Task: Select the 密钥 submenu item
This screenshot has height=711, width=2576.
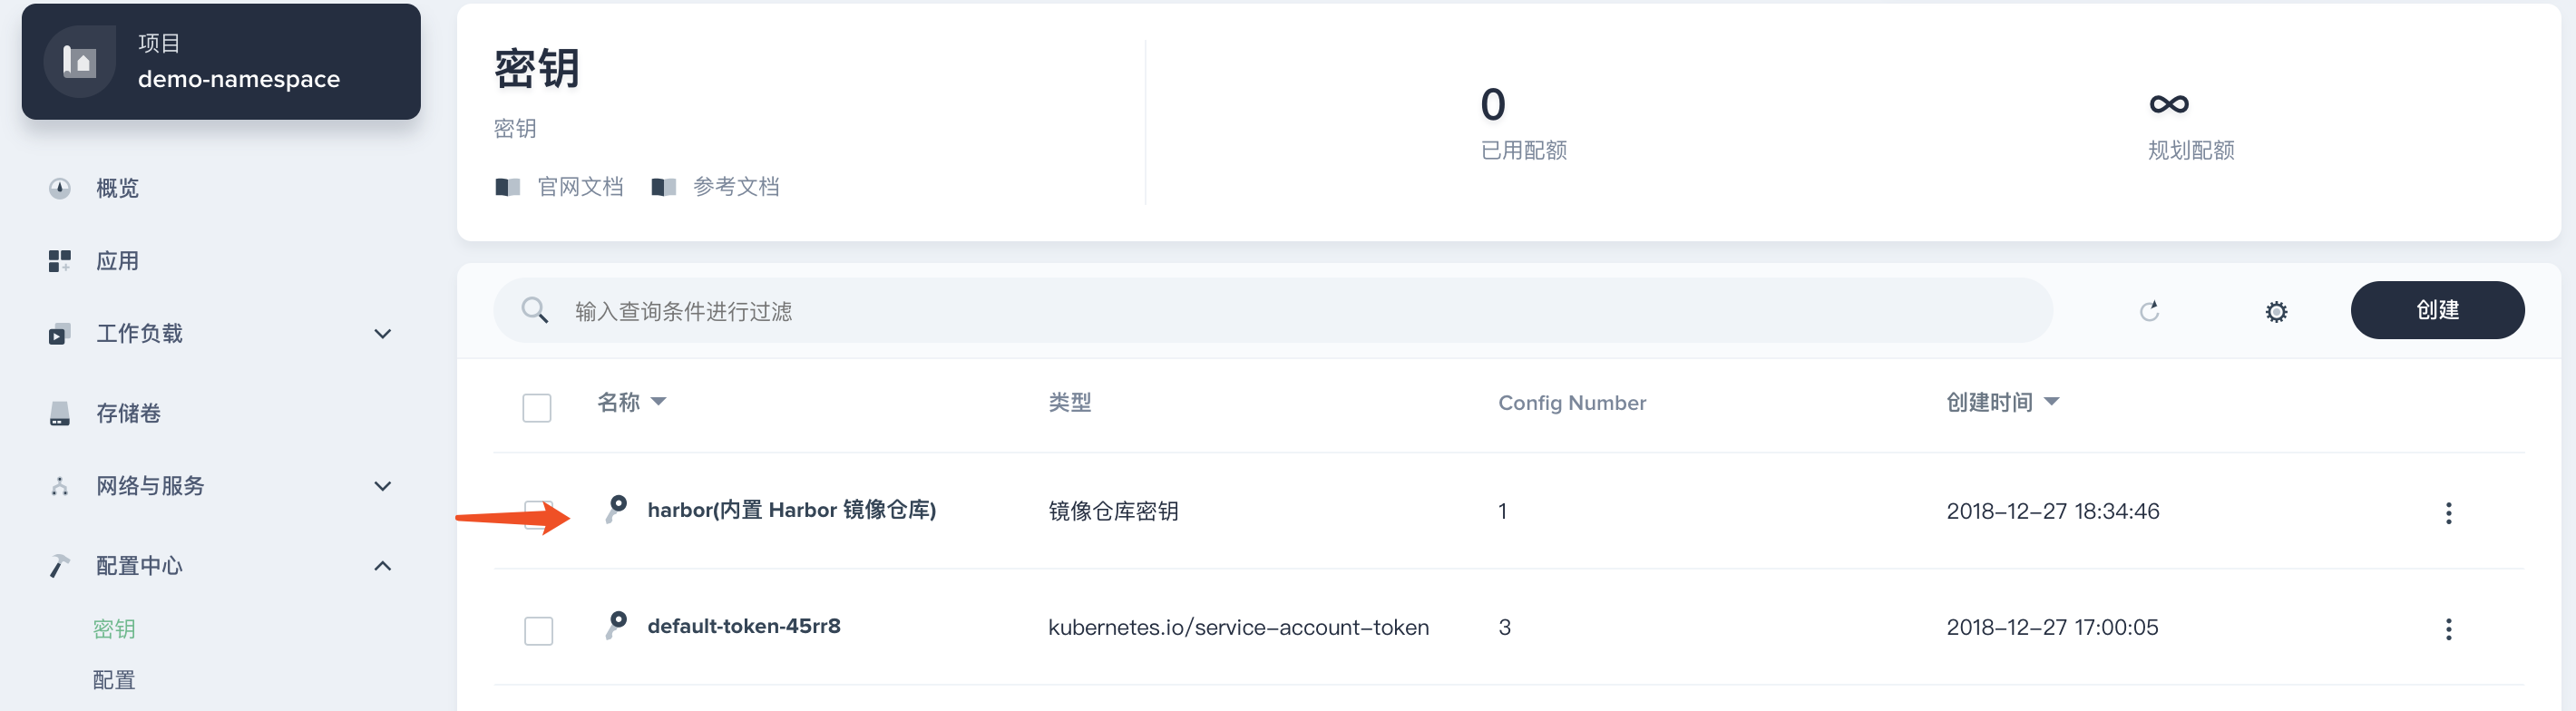Action: pos(114,629)
